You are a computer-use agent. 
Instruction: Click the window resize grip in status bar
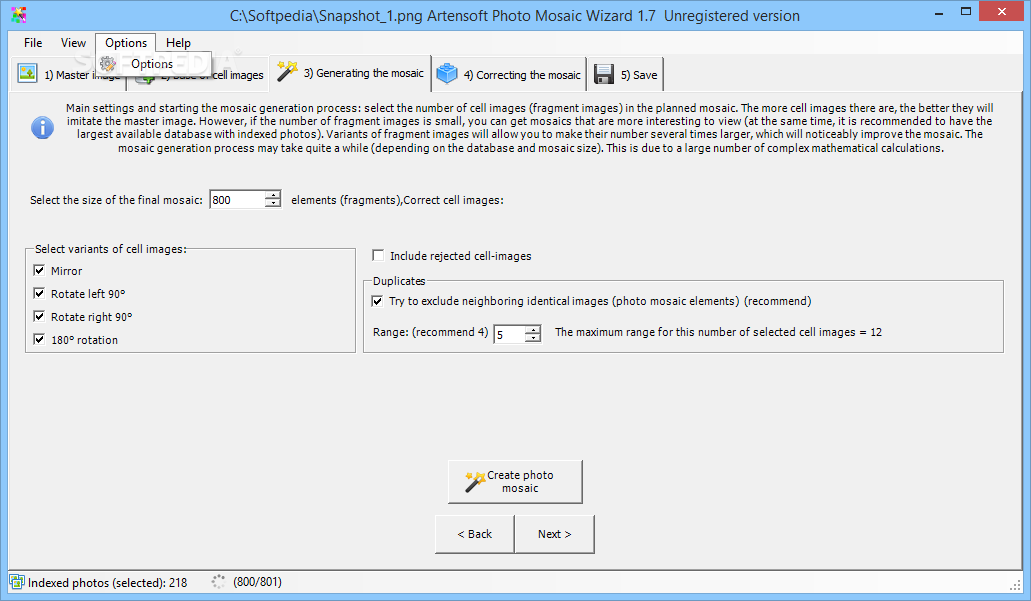click(x=1015, y=584)
